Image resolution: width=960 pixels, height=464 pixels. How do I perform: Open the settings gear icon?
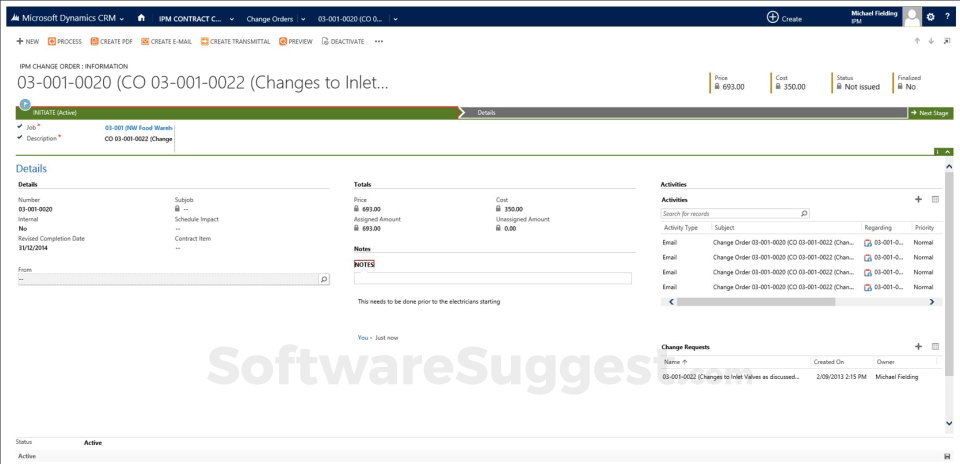(931, 18)
